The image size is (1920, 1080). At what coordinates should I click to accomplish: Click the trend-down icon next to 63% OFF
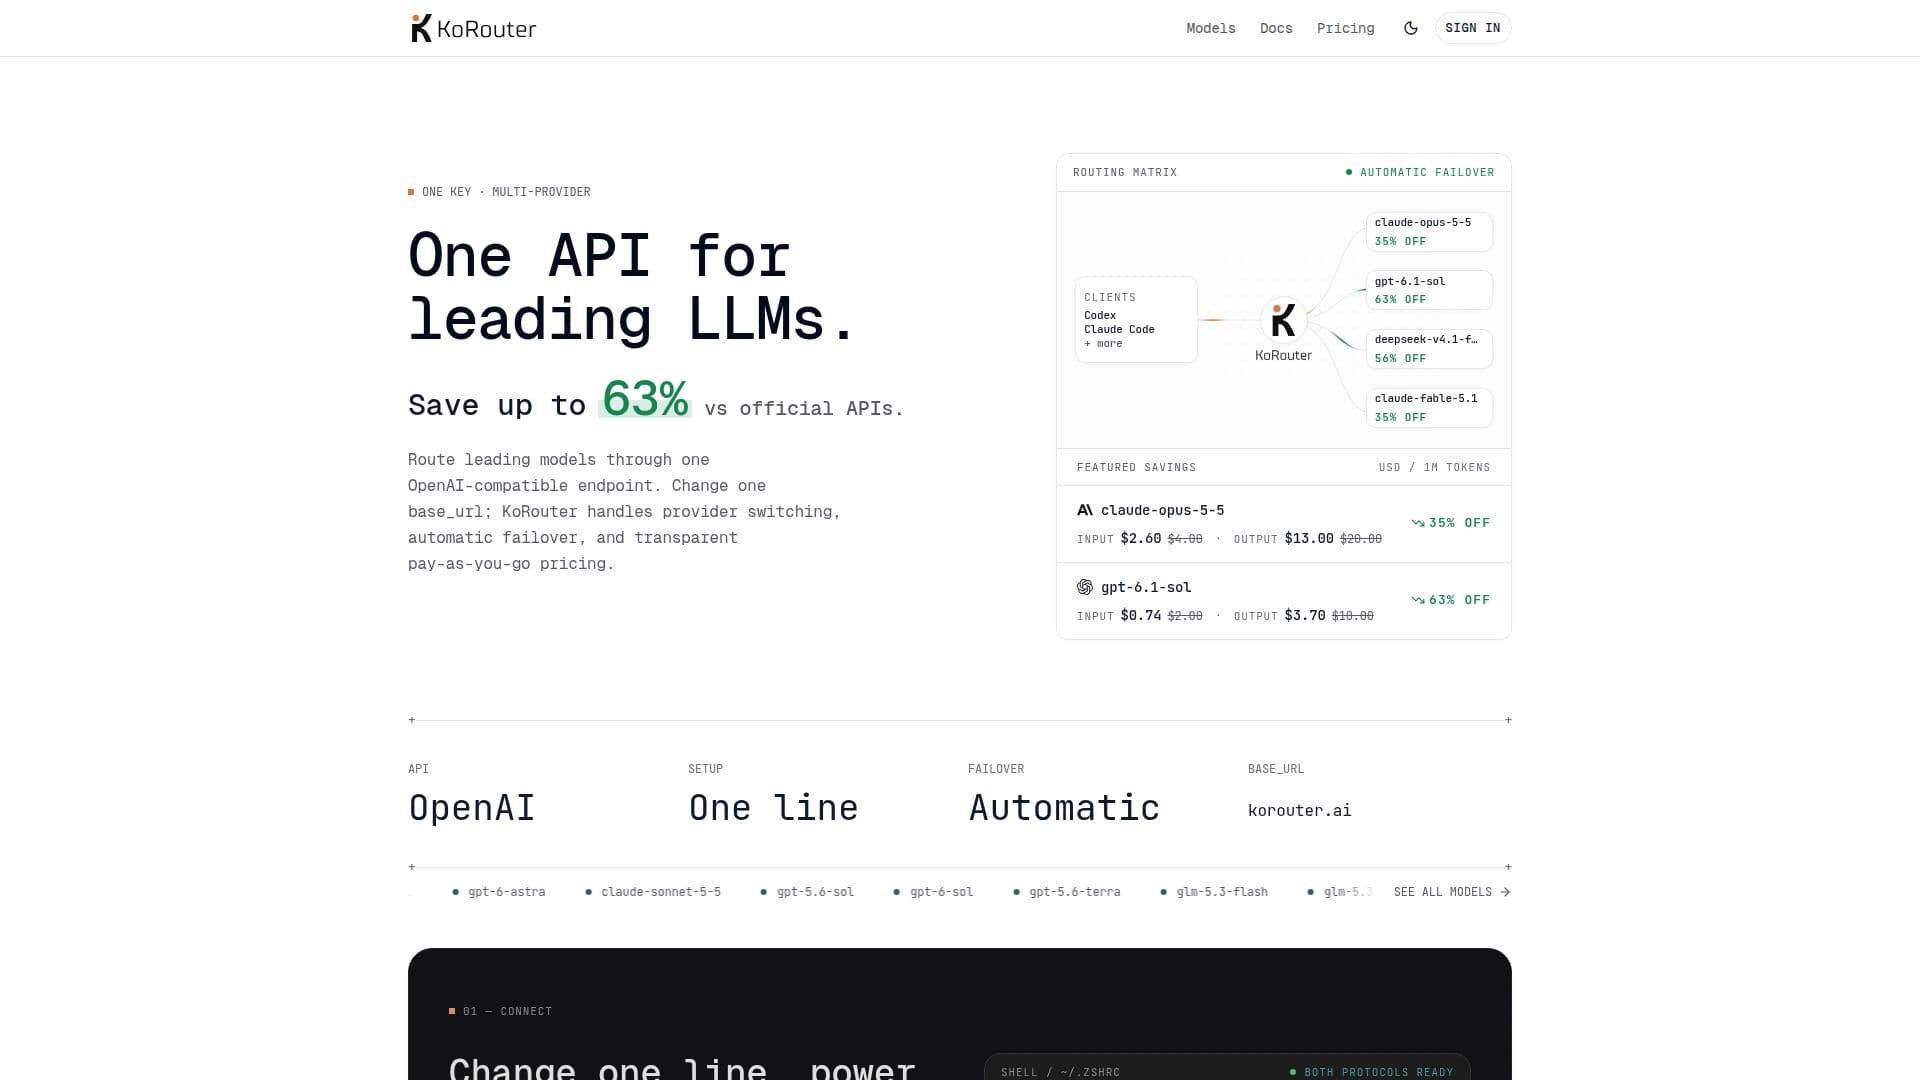pos(1418,600)
